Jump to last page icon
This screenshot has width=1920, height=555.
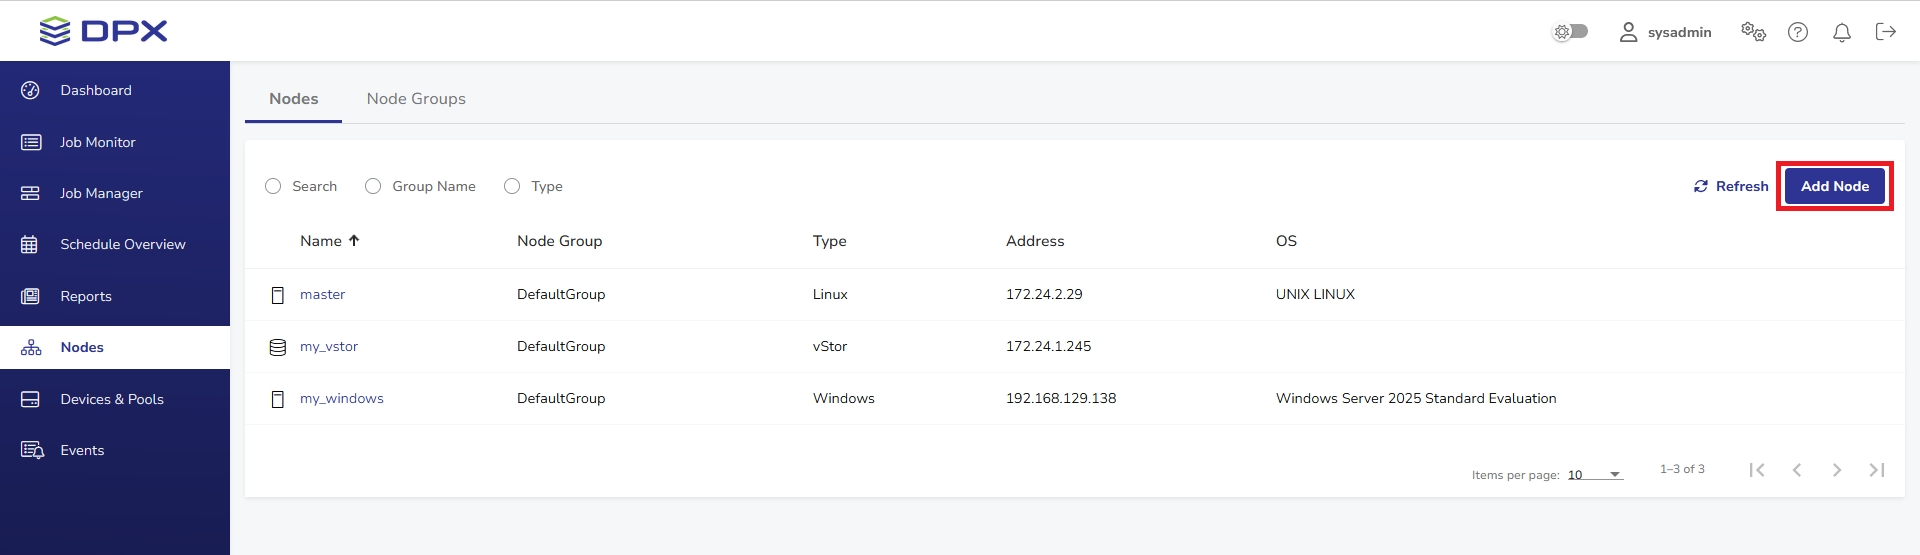(x=1876, y=470)
